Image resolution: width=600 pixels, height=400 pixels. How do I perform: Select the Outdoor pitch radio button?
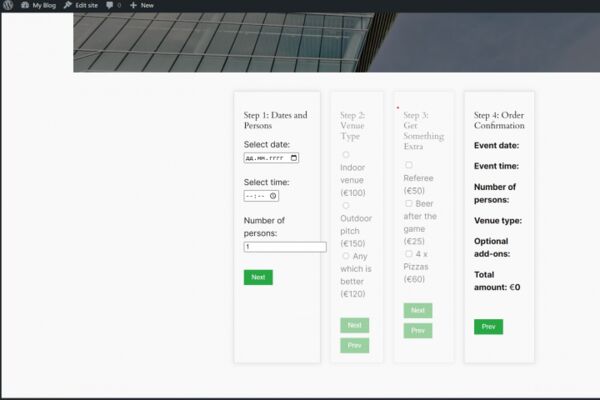(x=346, y=206)
